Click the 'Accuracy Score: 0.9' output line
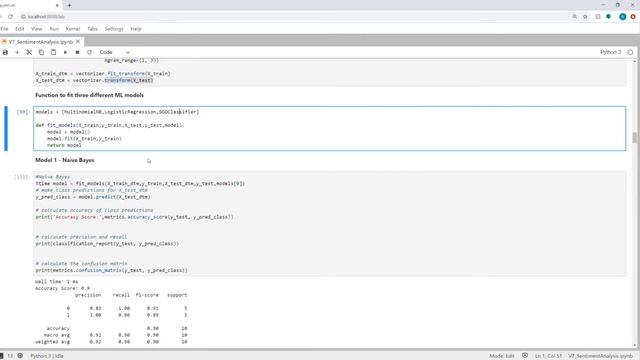This screenshot has height=360, width=640. [x=62, y=288]
